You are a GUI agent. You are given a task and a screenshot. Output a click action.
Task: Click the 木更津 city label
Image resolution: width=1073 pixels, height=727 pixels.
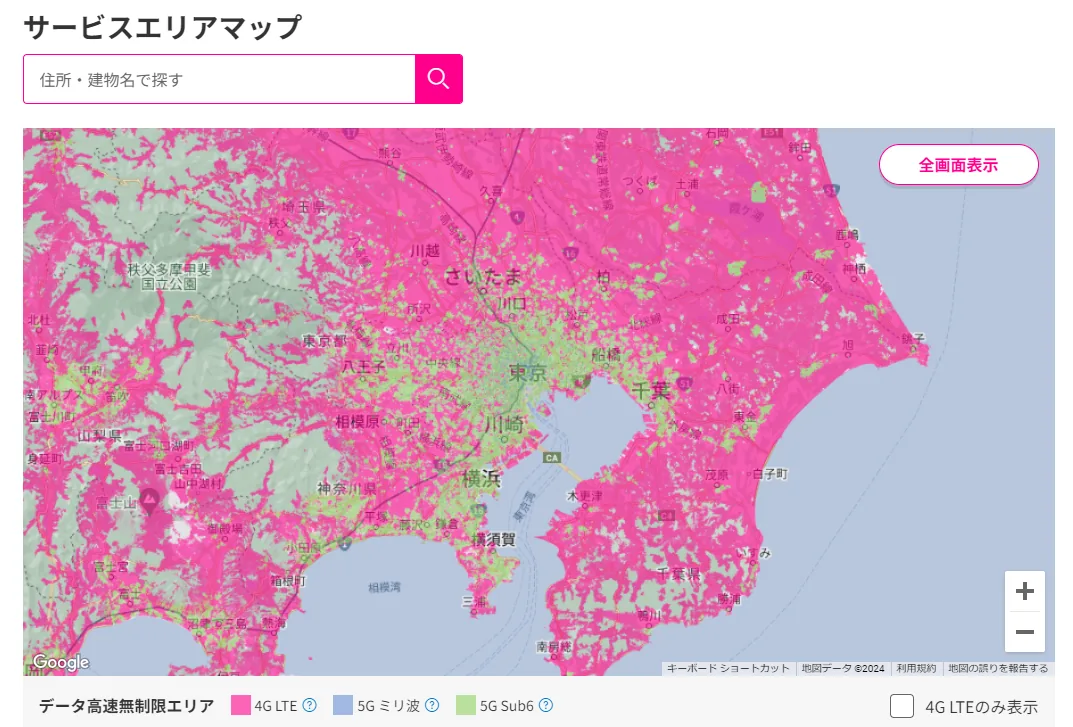pos(585,496)
